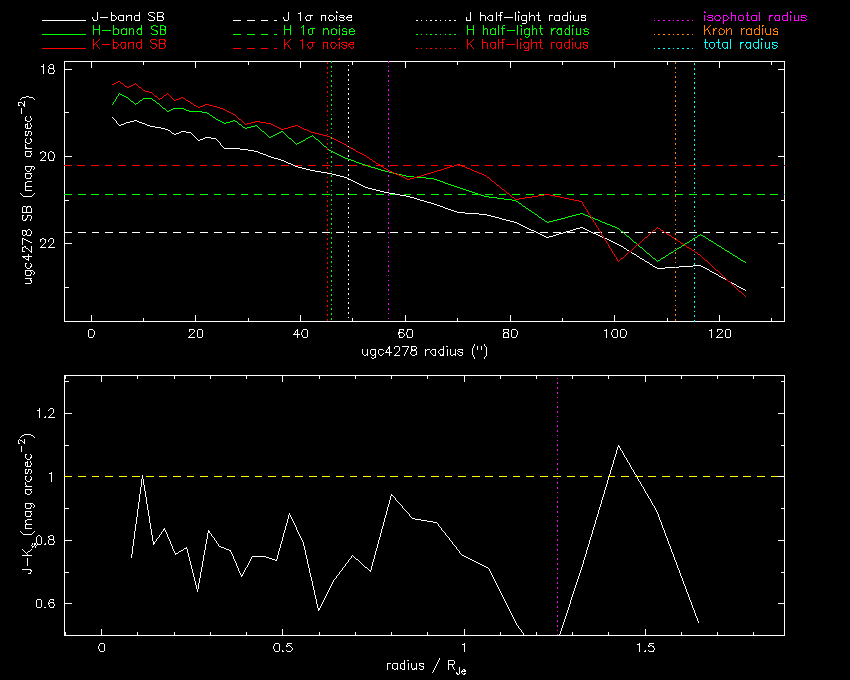Viewport: 850px width, 680px height.
Task: Click the isophotal radius legend label
Action: pos(755,17)
